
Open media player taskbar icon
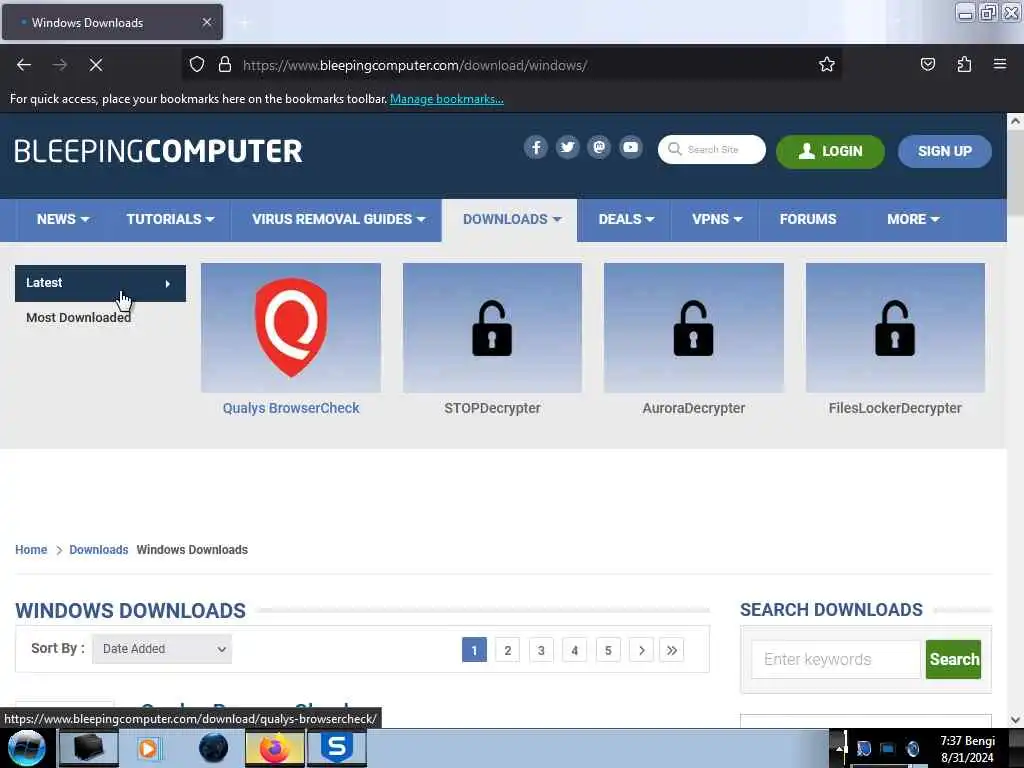(148, 748)
